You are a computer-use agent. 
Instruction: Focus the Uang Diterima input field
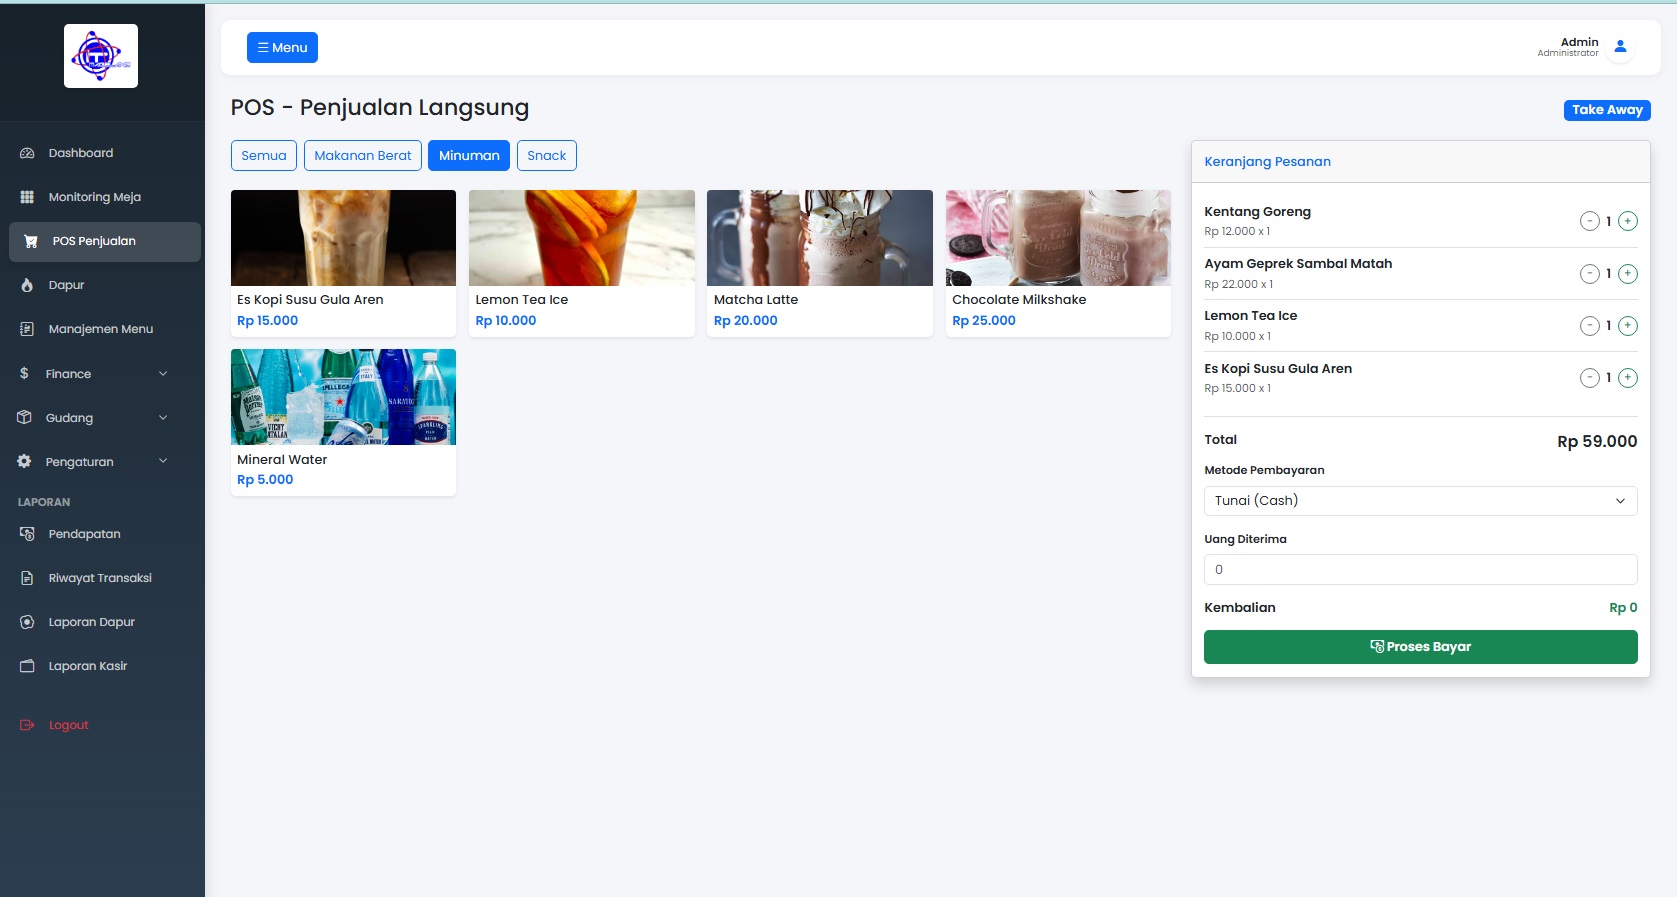coord(1420,569)
